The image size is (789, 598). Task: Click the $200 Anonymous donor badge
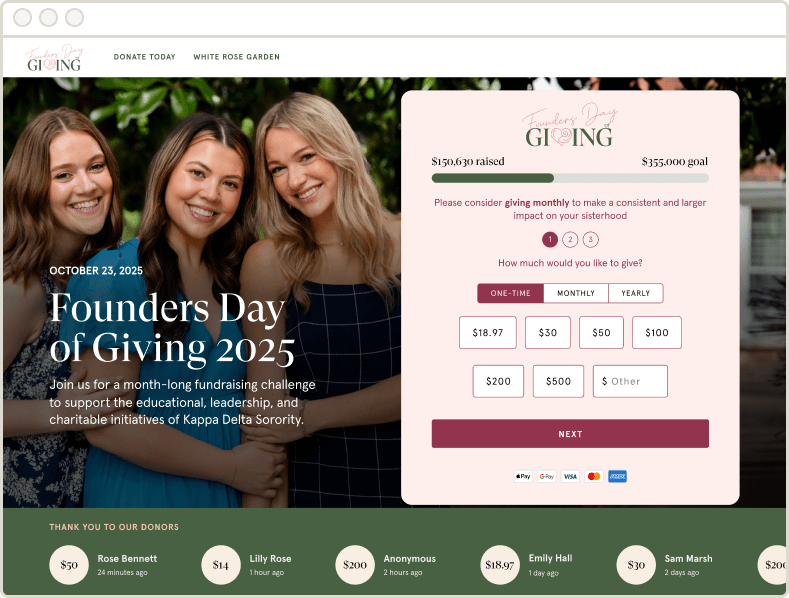[x=355, y=565]
